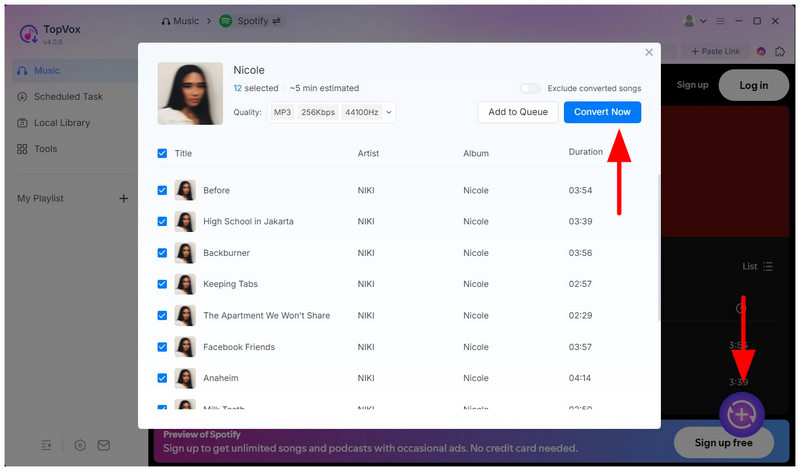Click the Artist column header

pyautogui.click(x=368, y=153)
